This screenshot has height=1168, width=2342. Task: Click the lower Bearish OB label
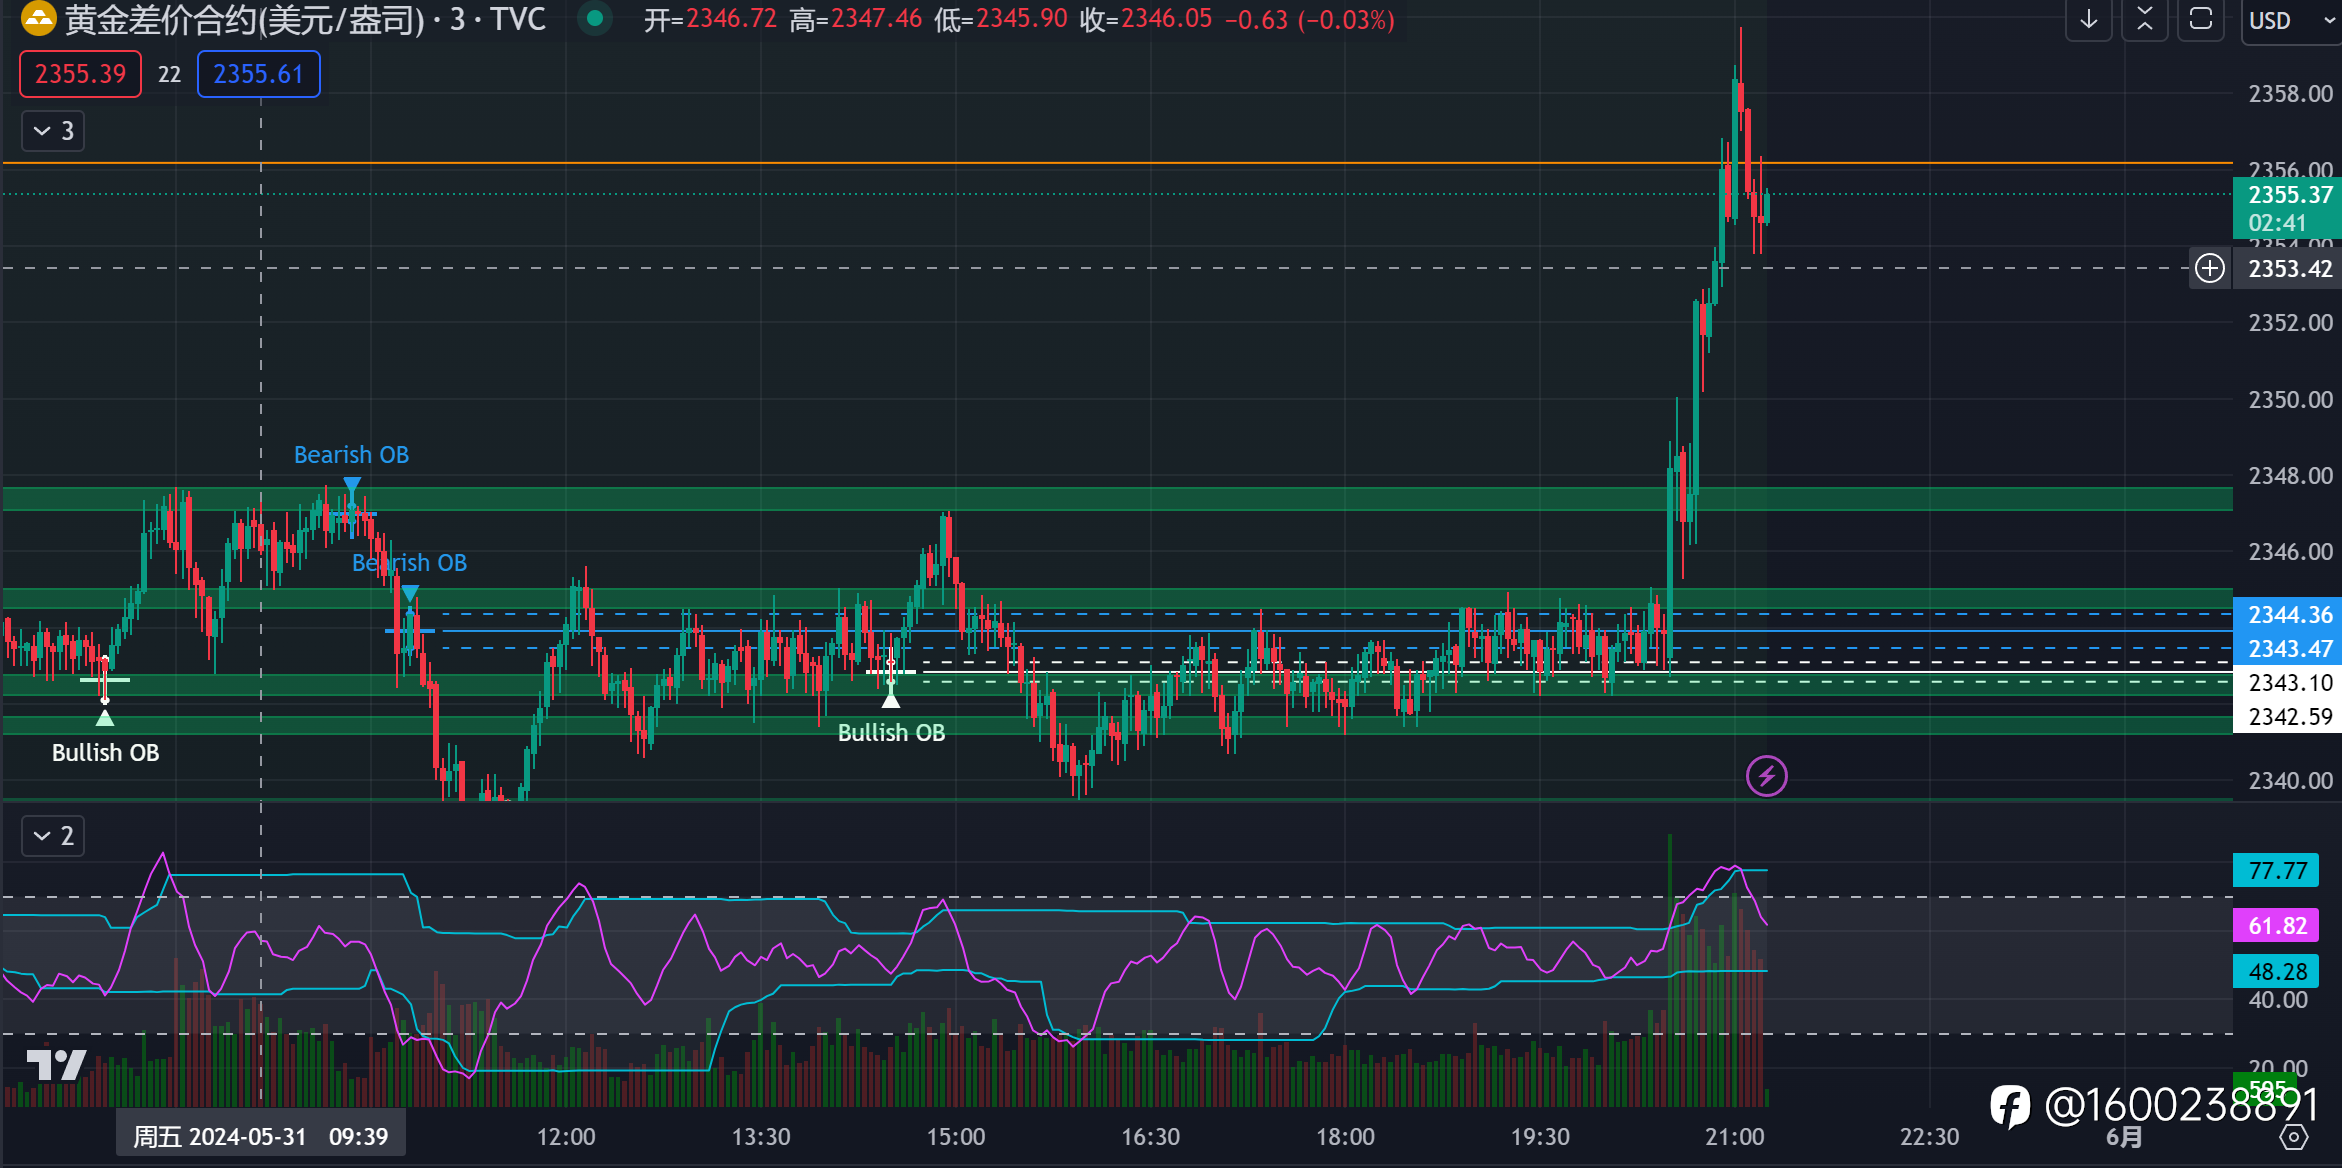click(x=409, y=563)
